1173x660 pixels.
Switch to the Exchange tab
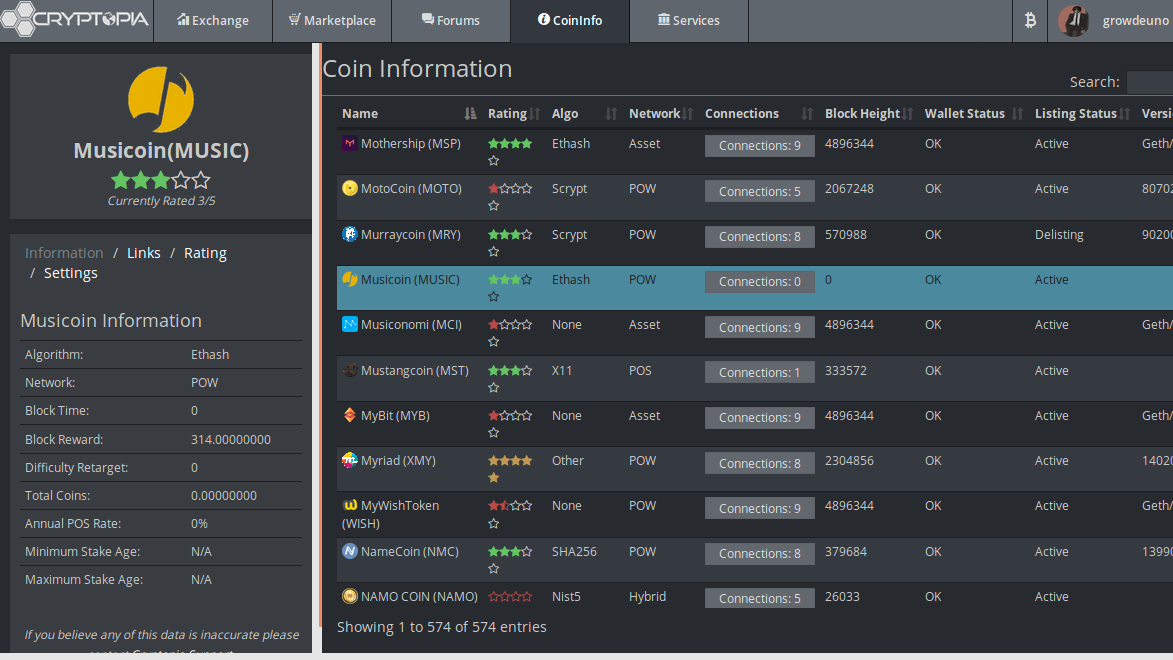(x=212, y=20)
